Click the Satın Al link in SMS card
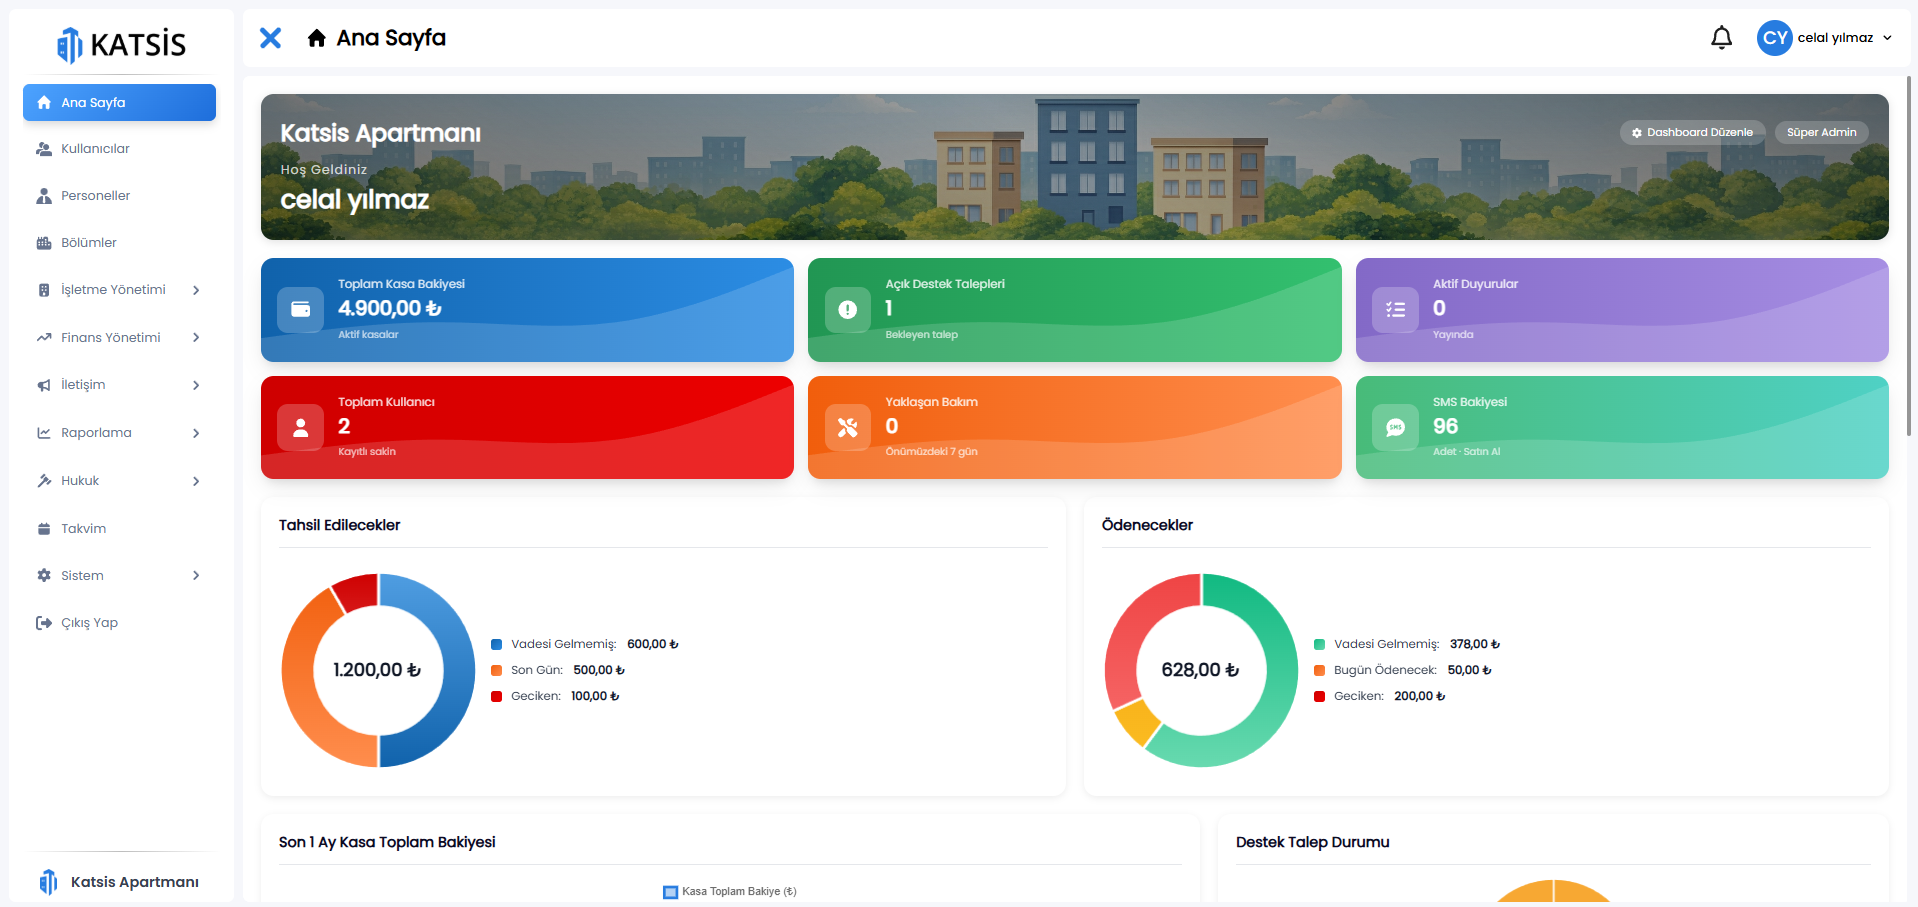This screenshot has height=907, width=1918. 1482,452
